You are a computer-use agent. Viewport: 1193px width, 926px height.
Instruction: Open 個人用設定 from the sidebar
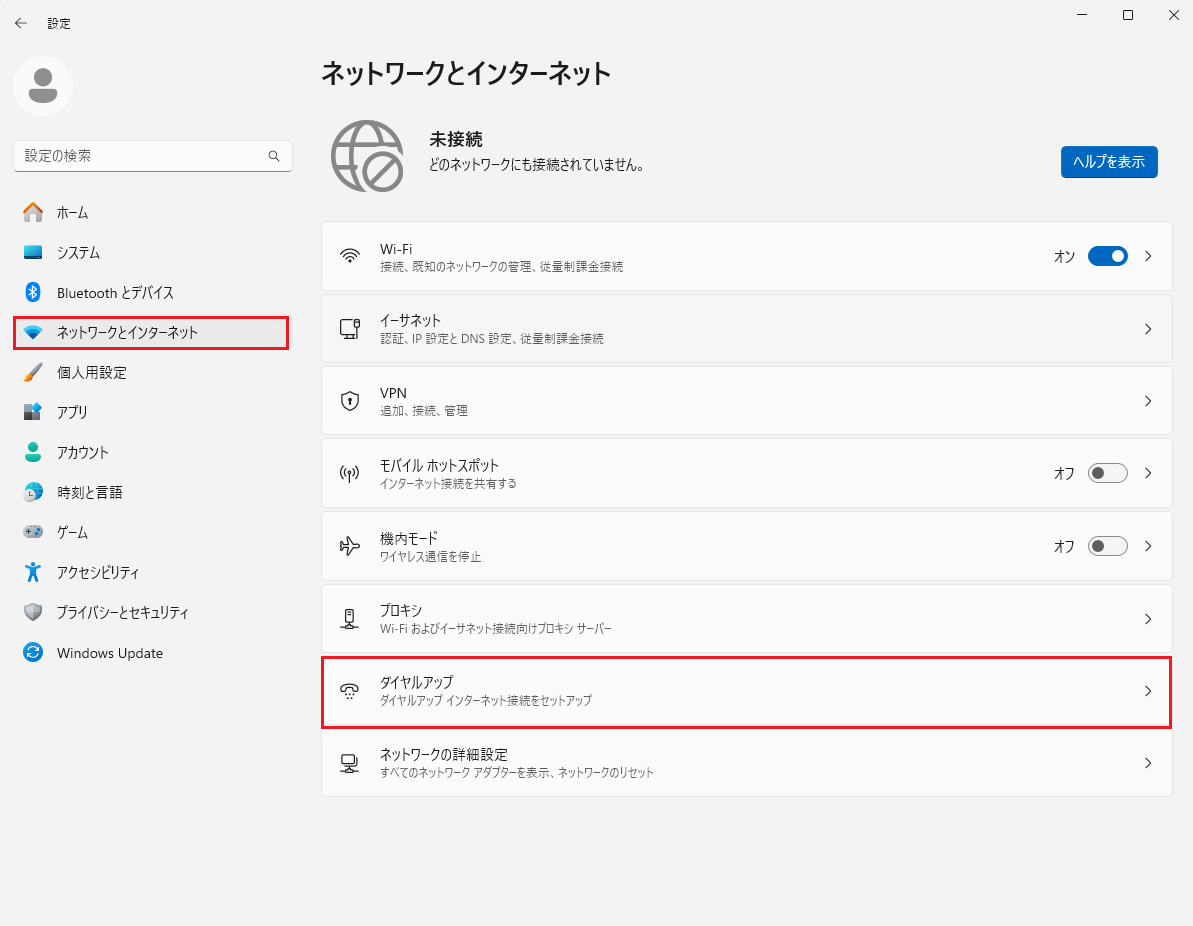tap(91, 372)
